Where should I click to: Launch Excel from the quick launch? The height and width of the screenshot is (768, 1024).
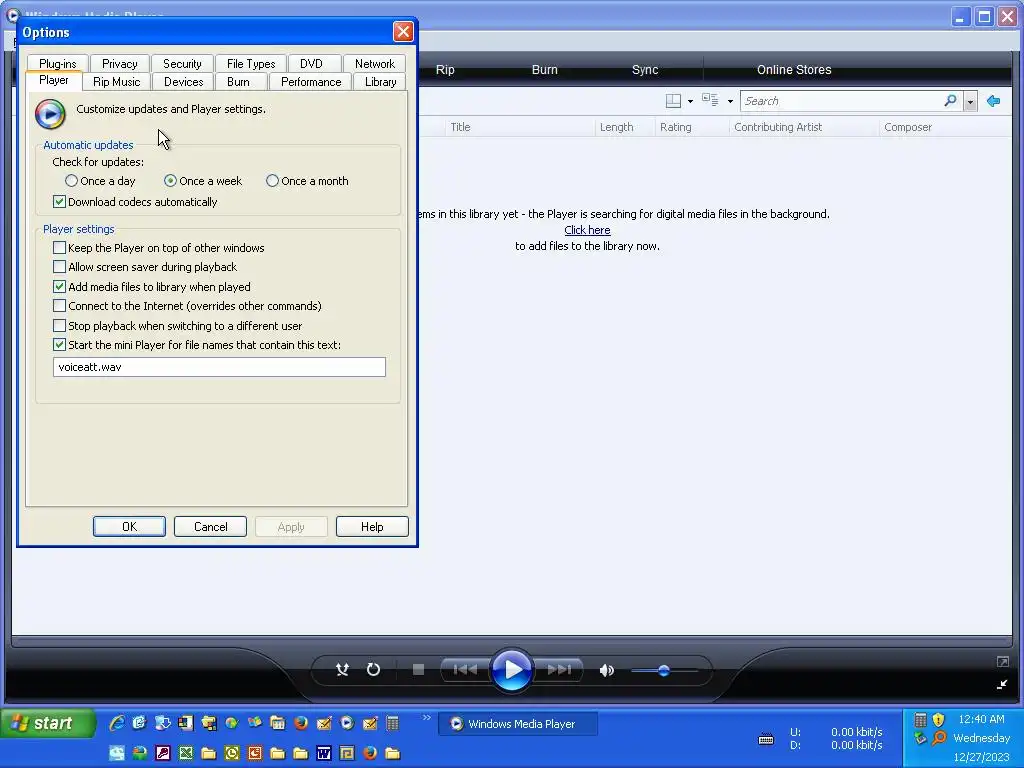click(186, 753)
